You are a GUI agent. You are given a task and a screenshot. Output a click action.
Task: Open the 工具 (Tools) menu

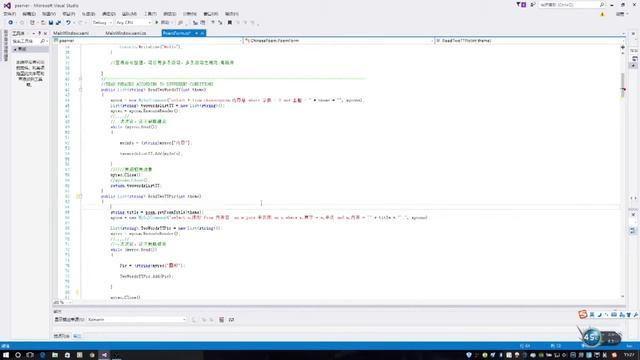150,14
